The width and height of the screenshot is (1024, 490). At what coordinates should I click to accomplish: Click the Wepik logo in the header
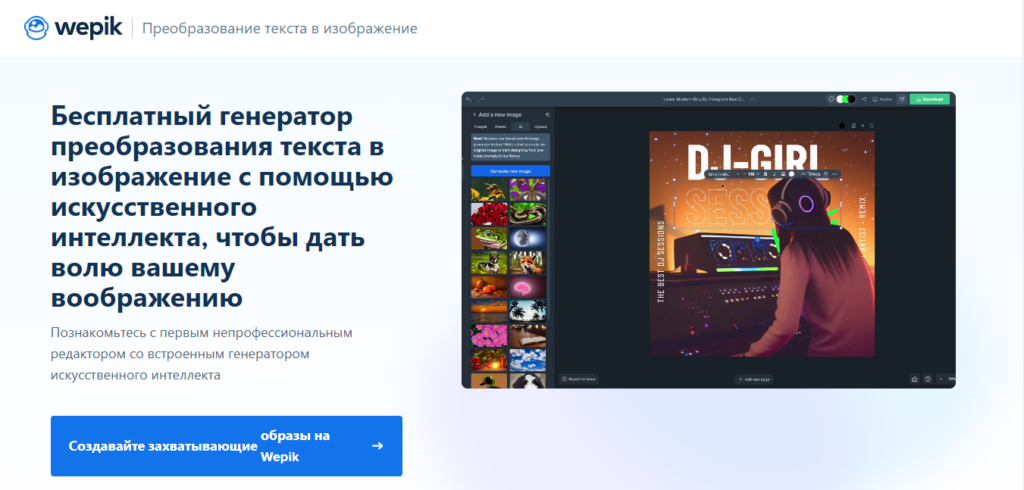(x=72, y=27)
